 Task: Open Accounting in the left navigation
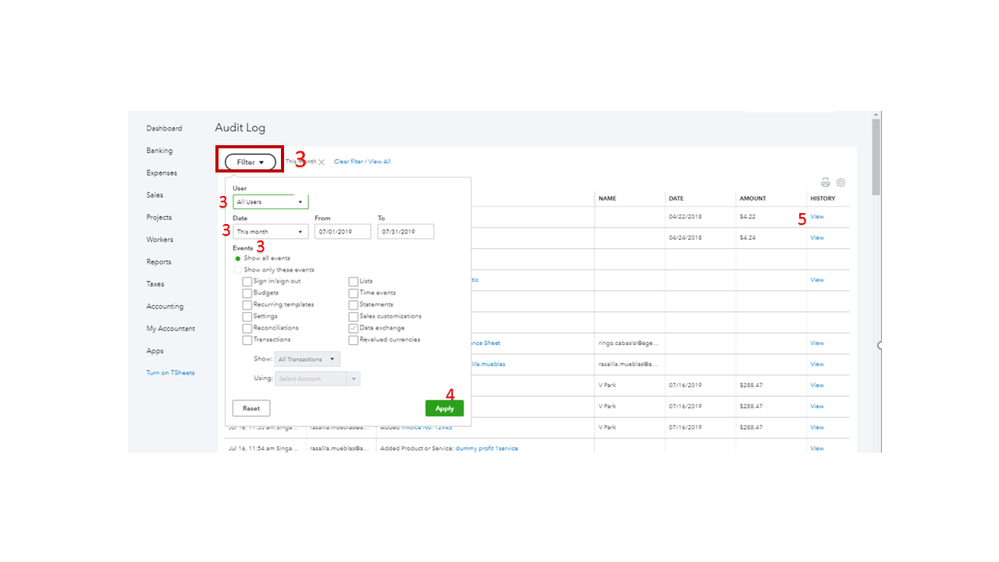coord(165,306)
